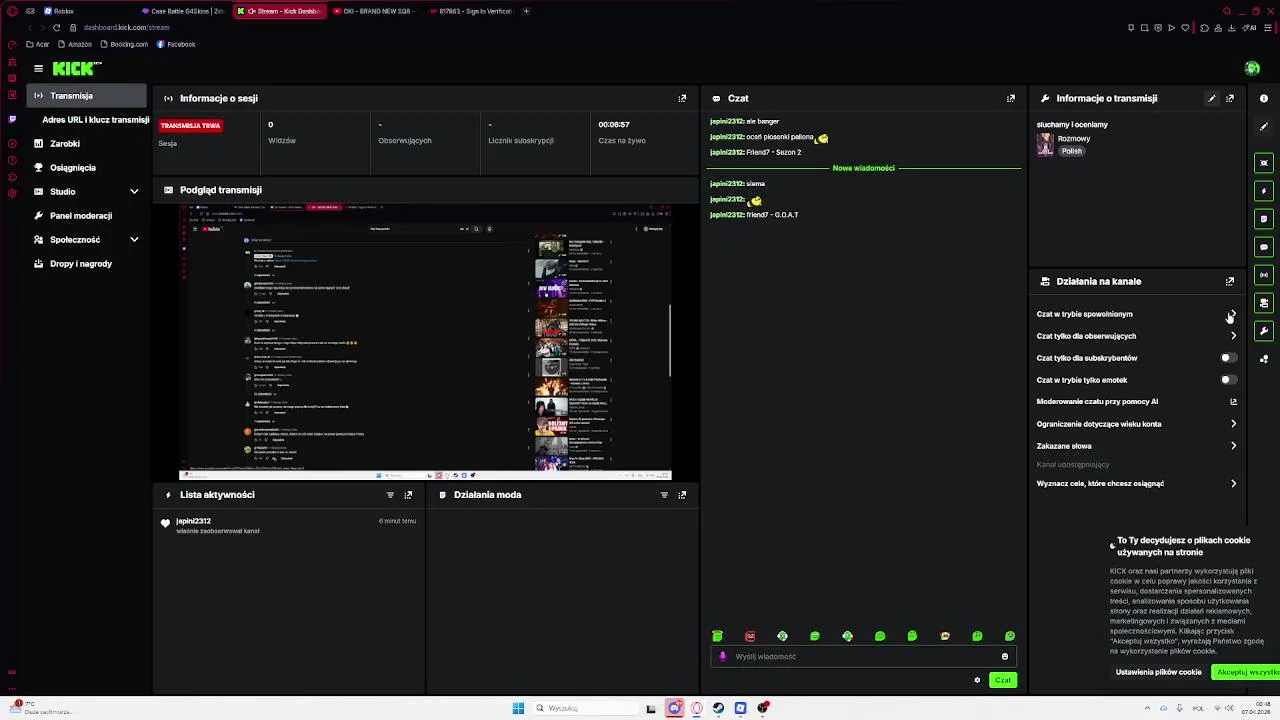1280x720 pixels.
Task: Expand Czat tylko dla obserwujących option
Action: click(1233, 336)
